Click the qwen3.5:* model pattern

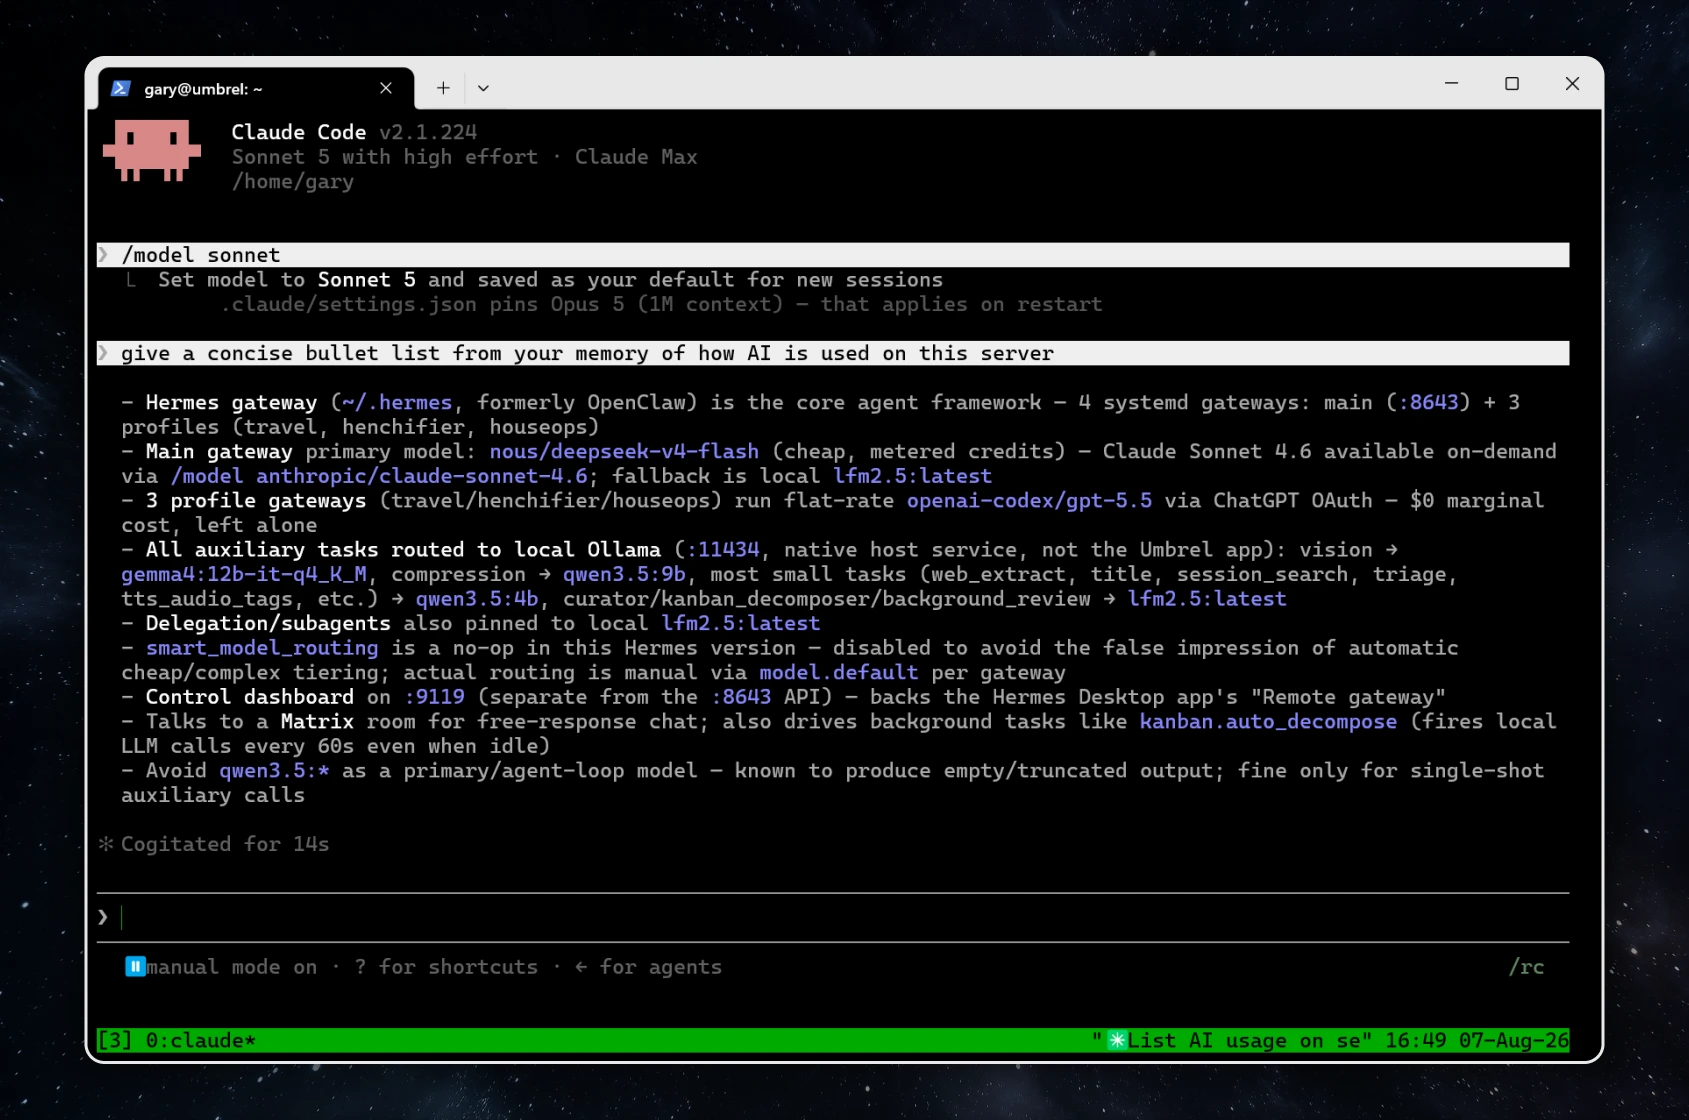274,770
